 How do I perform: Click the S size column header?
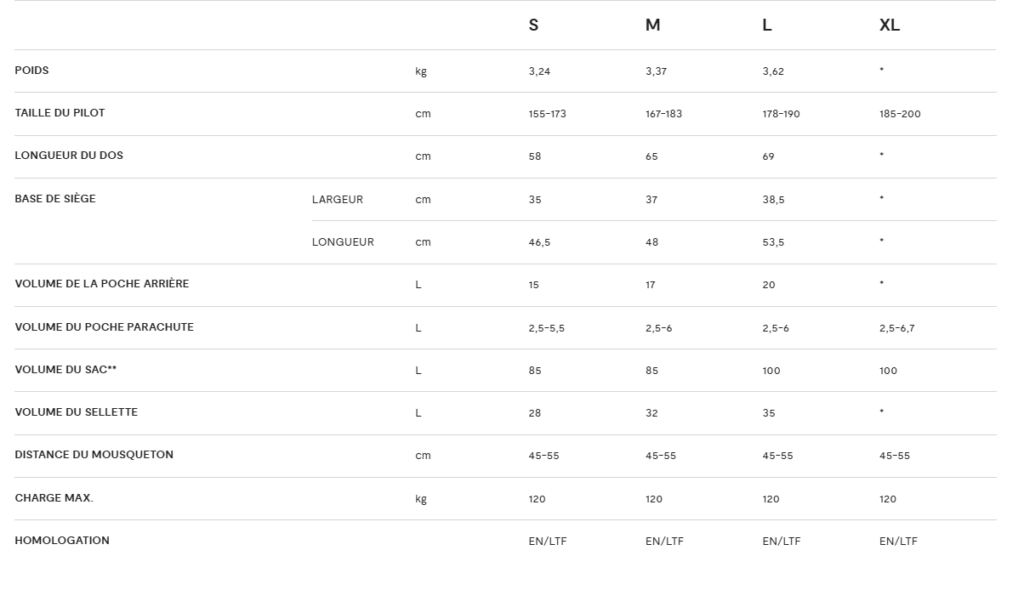pyautogui.click(x=534, y=25)
